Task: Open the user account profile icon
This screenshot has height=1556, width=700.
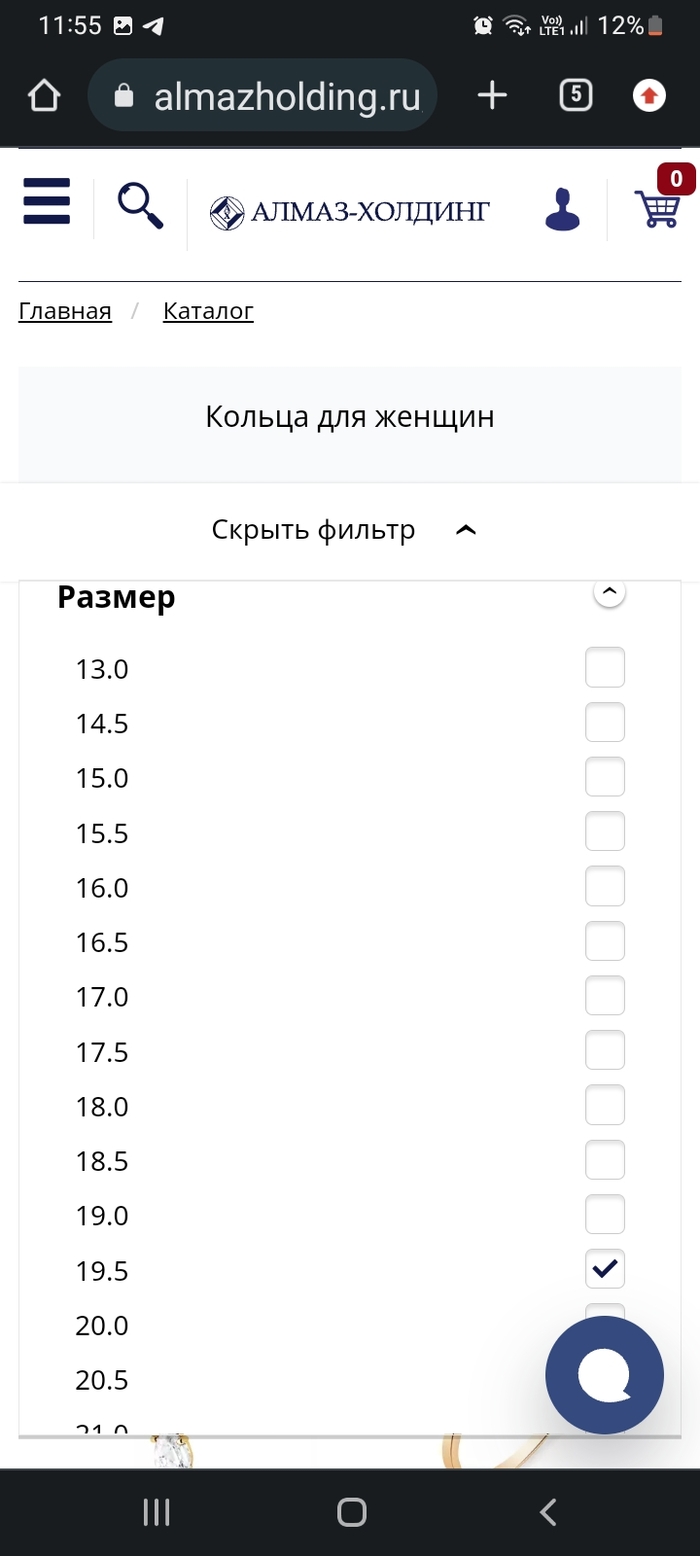Action: (x=562, y=210)
